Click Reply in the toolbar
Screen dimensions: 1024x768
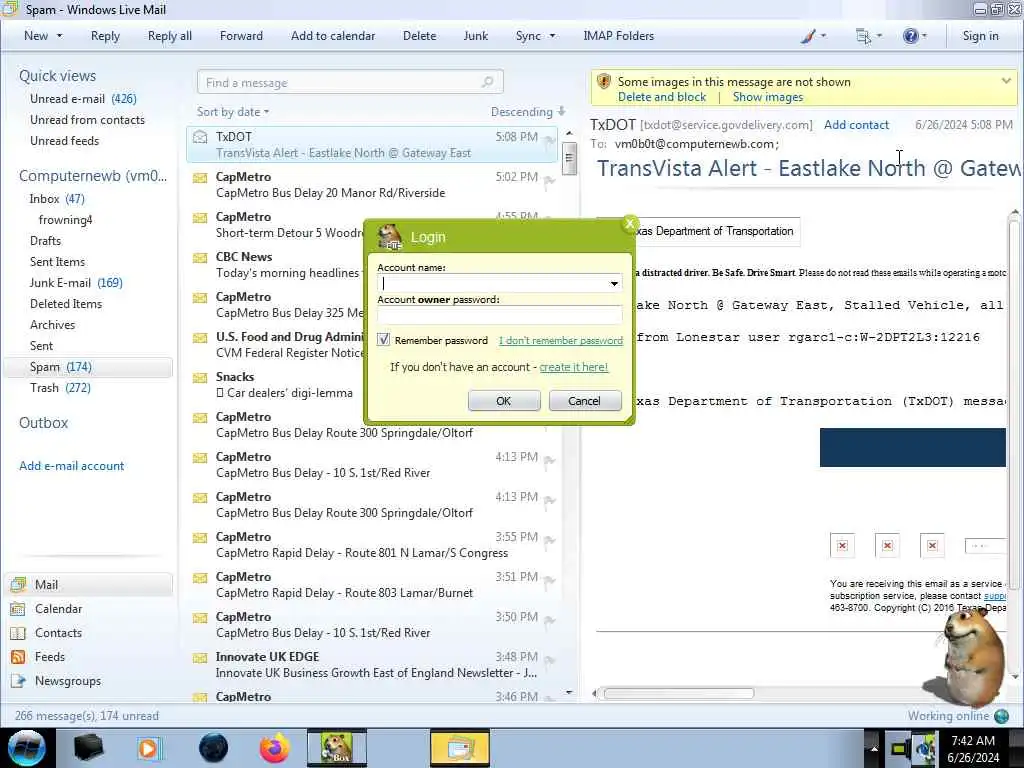[105, 36]
